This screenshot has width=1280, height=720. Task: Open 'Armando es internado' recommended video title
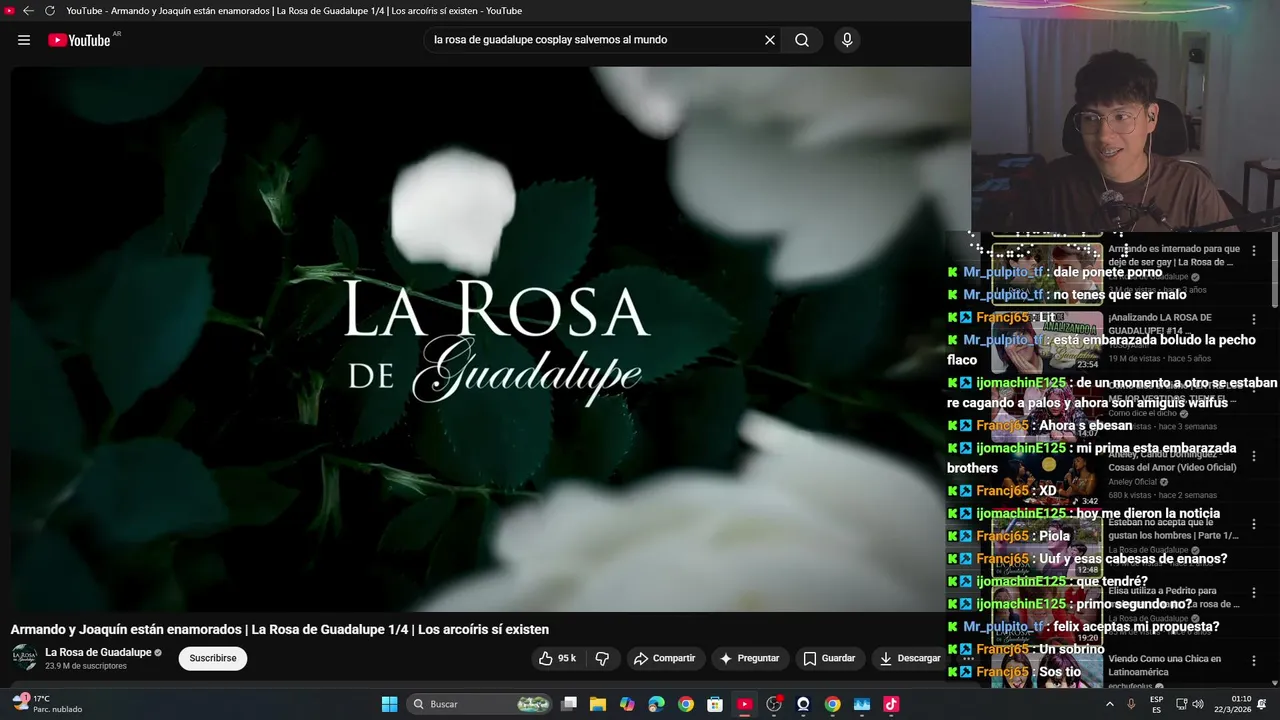pos(1174,255)
